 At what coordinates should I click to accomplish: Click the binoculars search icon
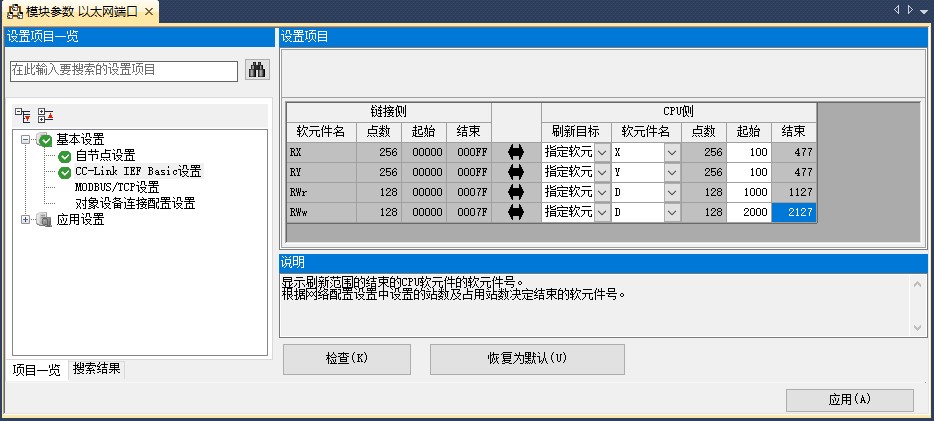(257, 70)
